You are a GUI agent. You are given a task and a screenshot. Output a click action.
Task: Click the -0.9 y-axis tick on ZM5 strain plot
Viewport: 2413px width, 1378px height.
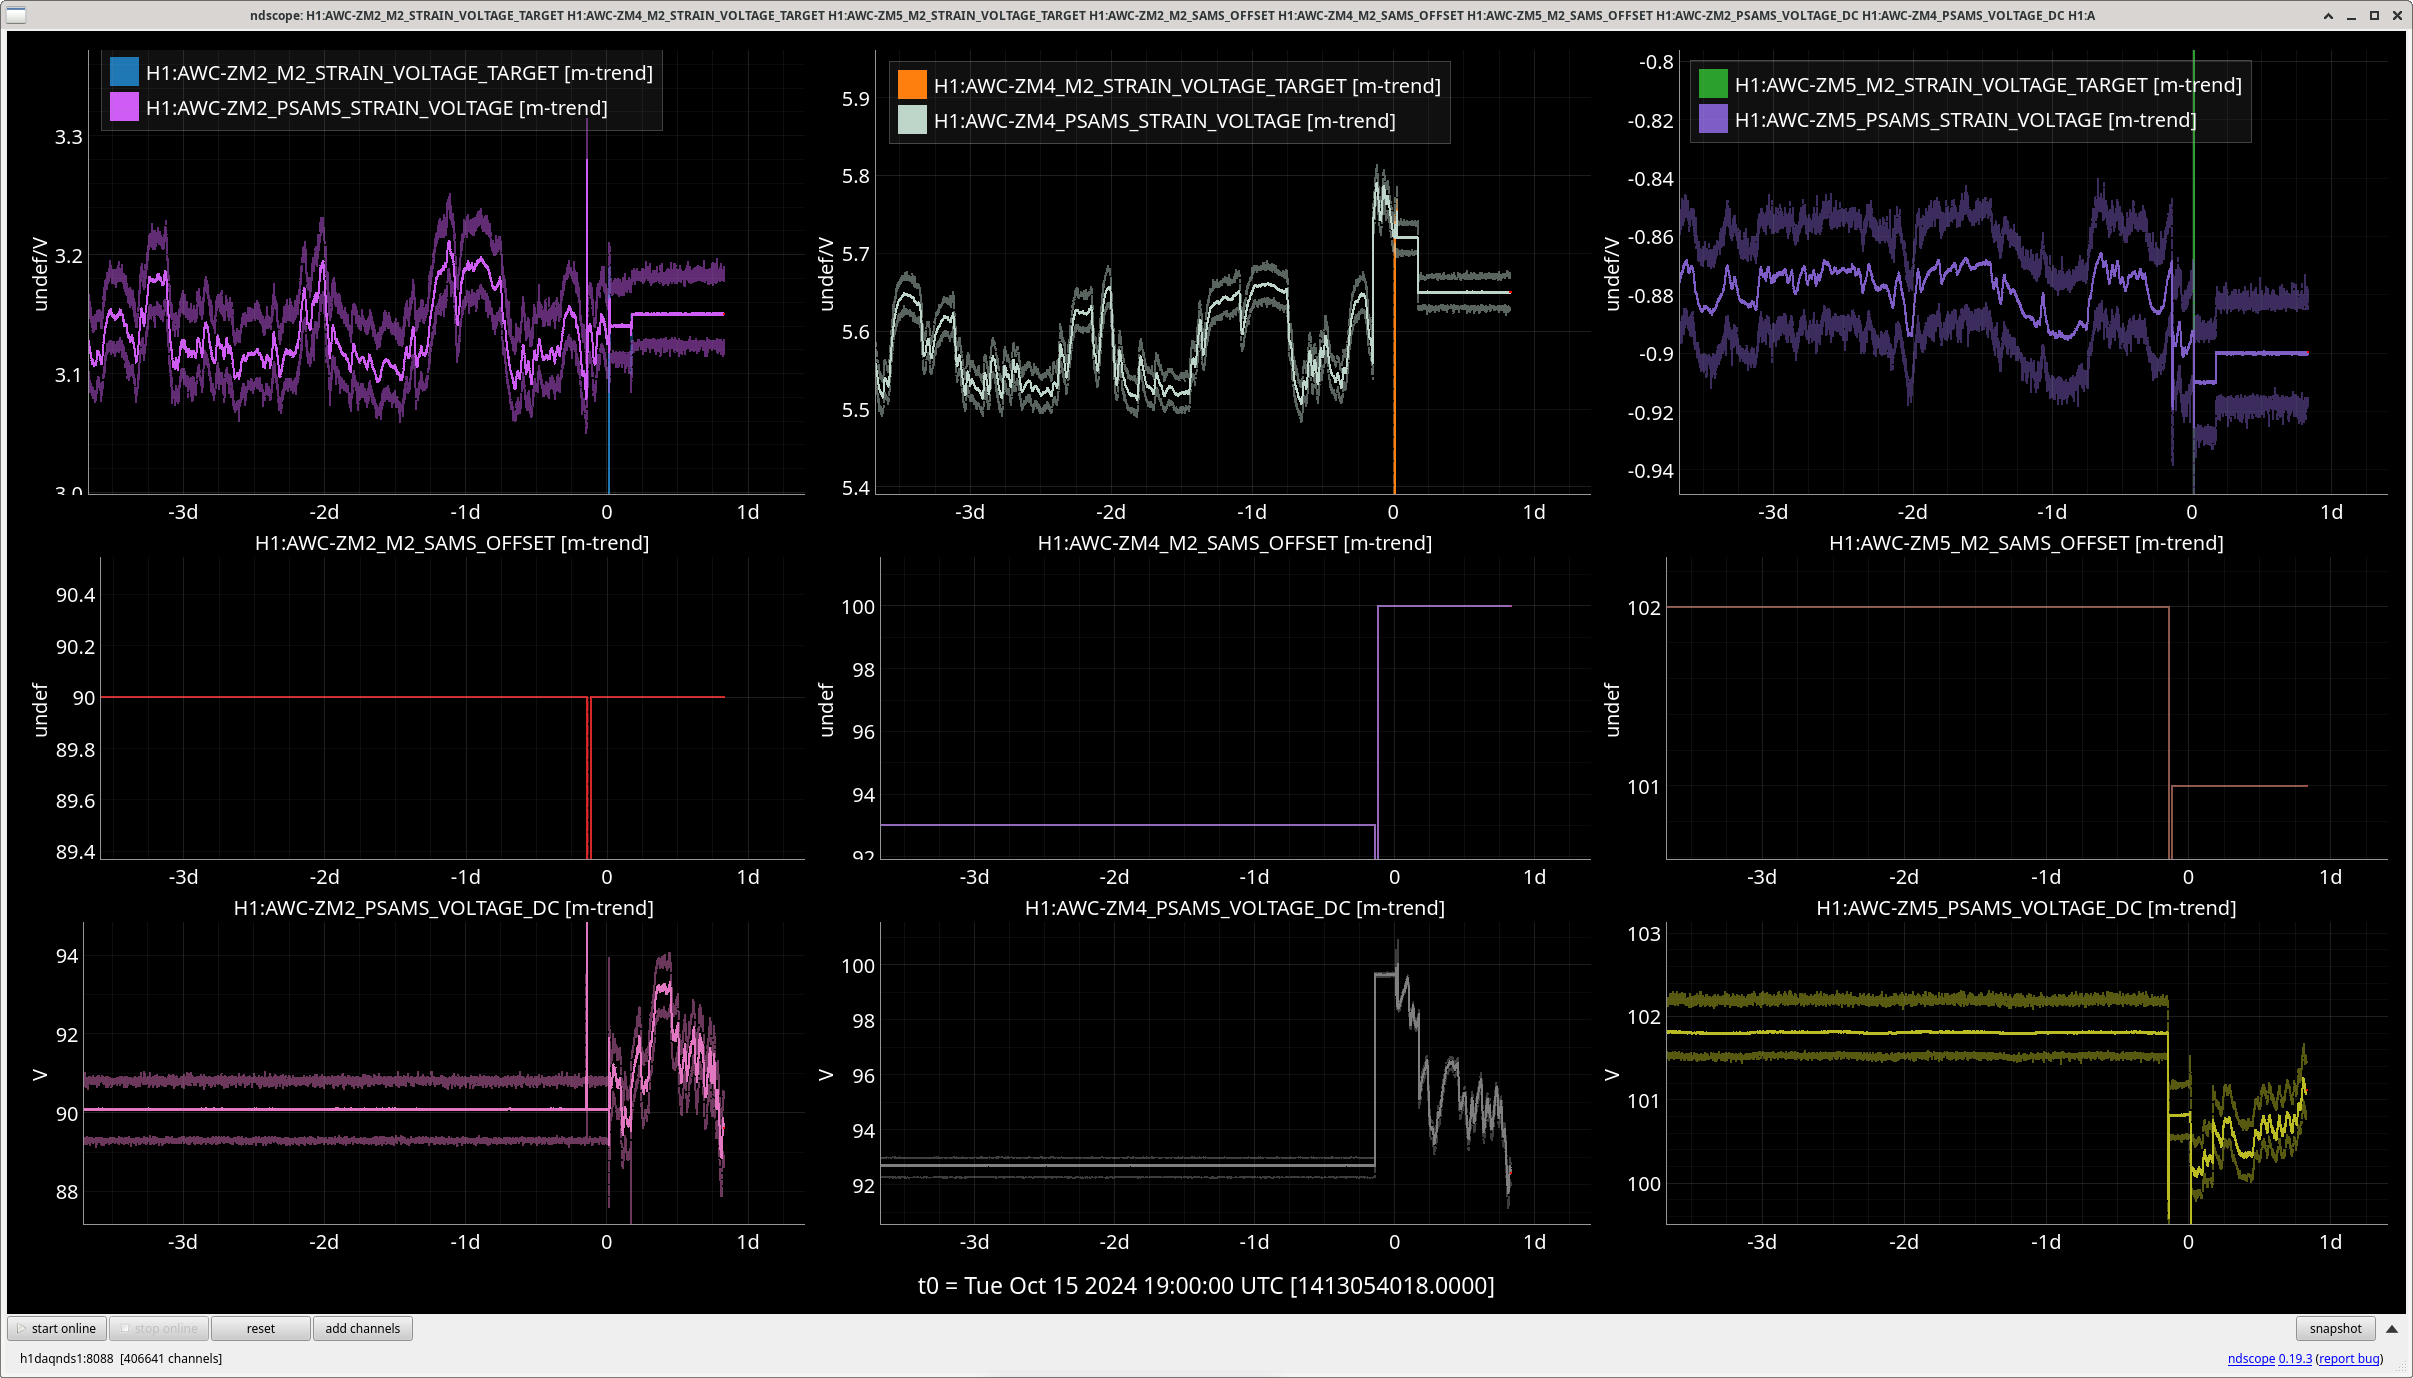pyautogui.click(x=1656, y=354)
